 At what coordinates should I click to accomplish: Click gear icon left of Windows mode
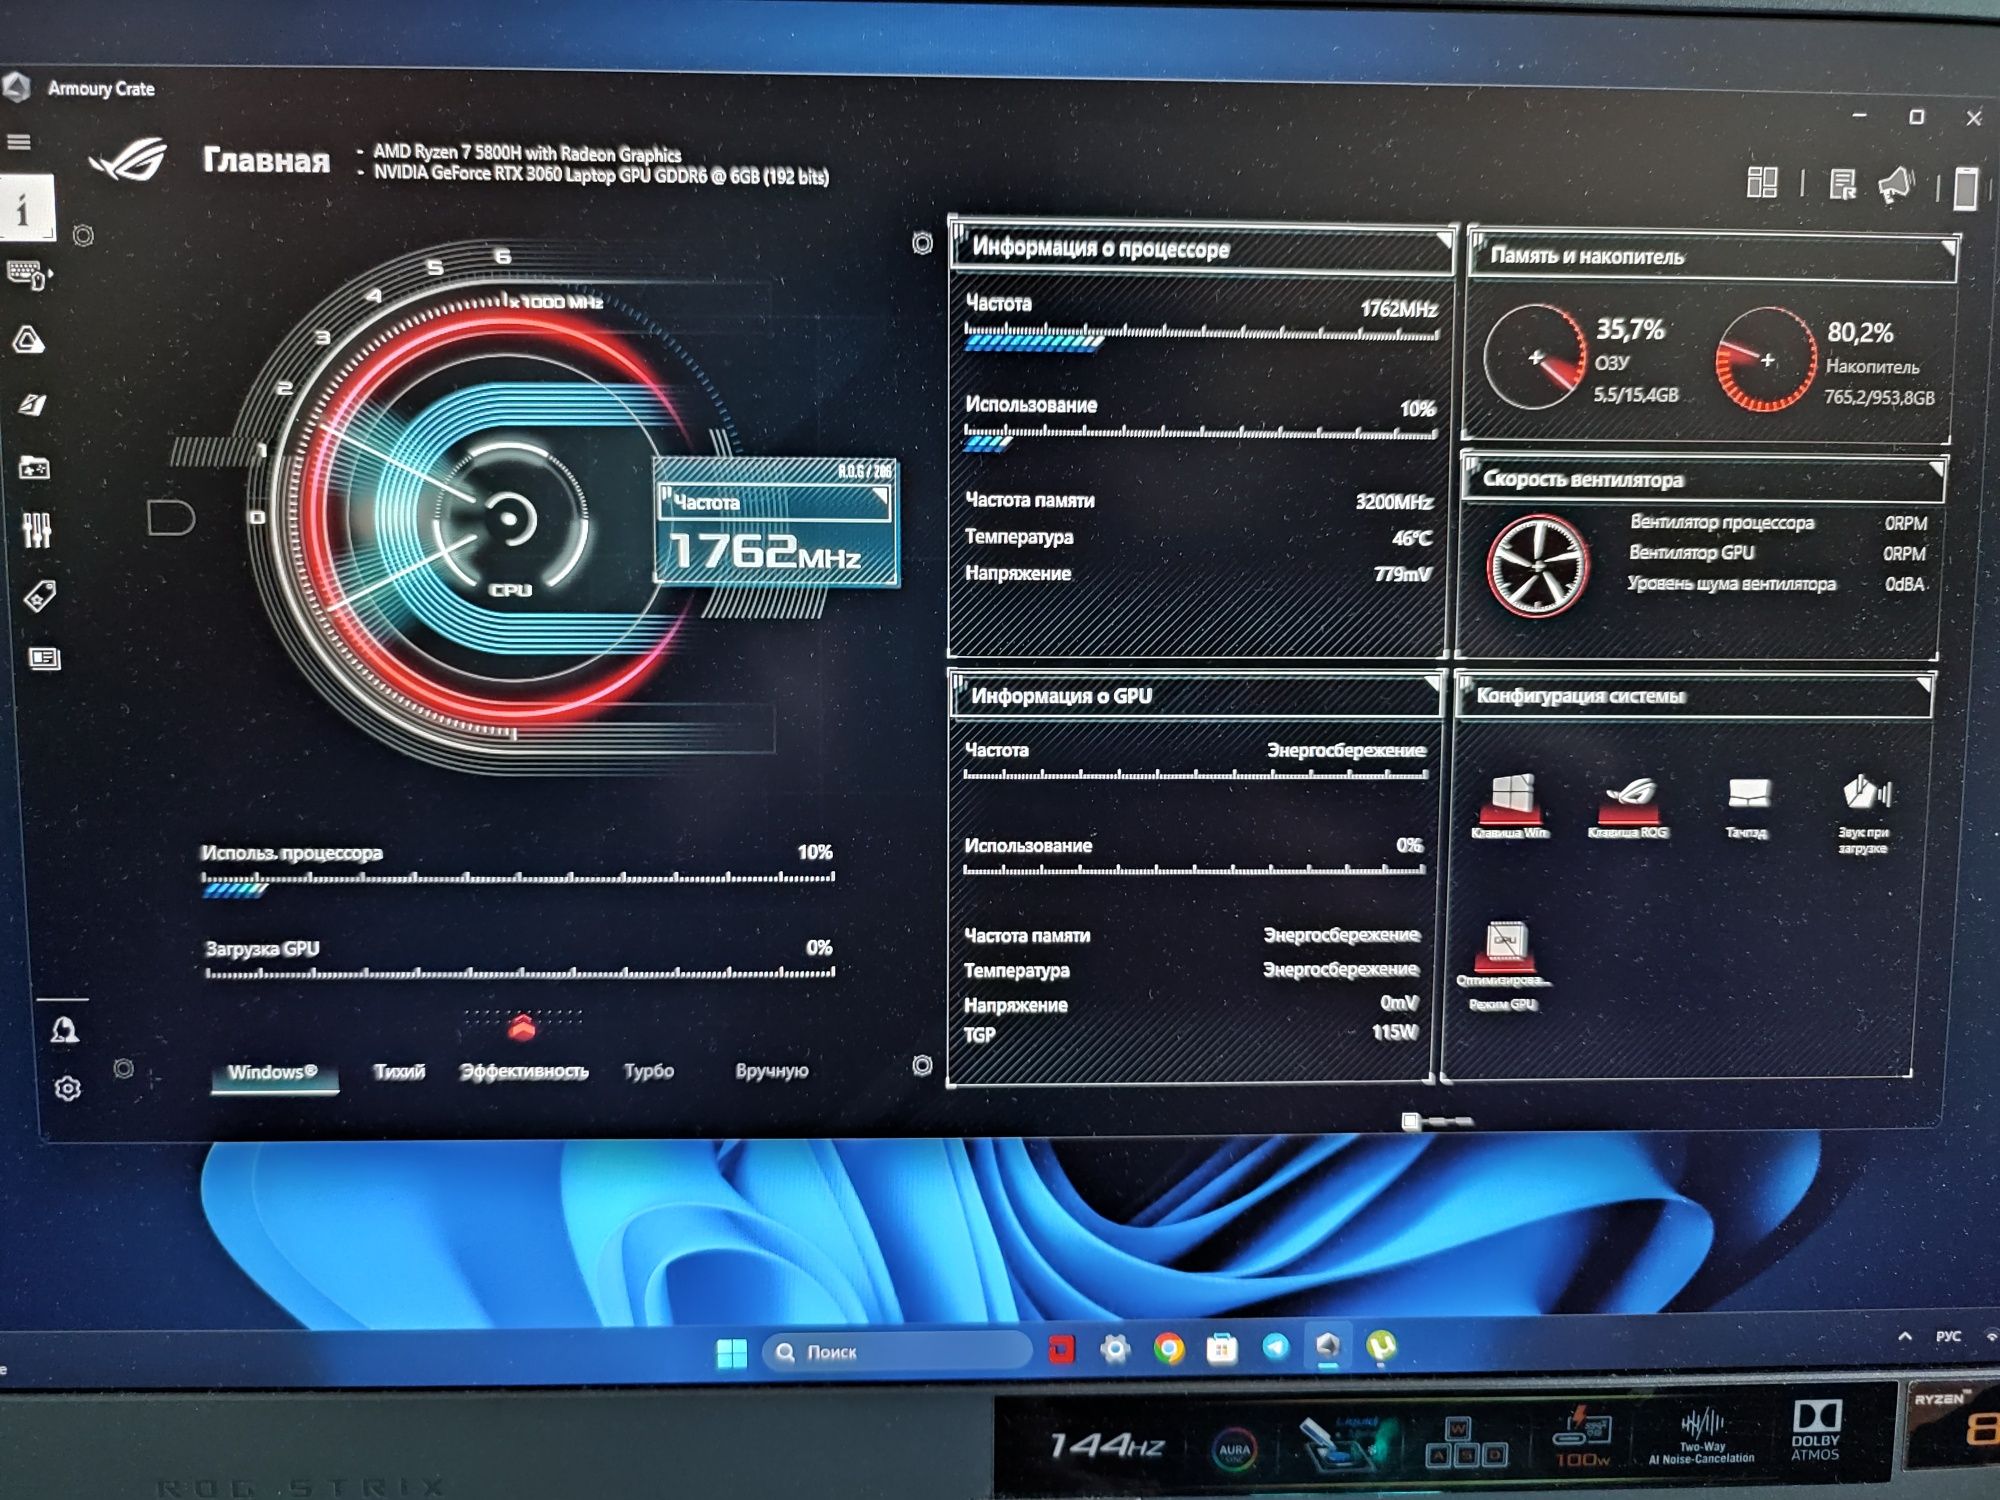tap(123, 1069)
